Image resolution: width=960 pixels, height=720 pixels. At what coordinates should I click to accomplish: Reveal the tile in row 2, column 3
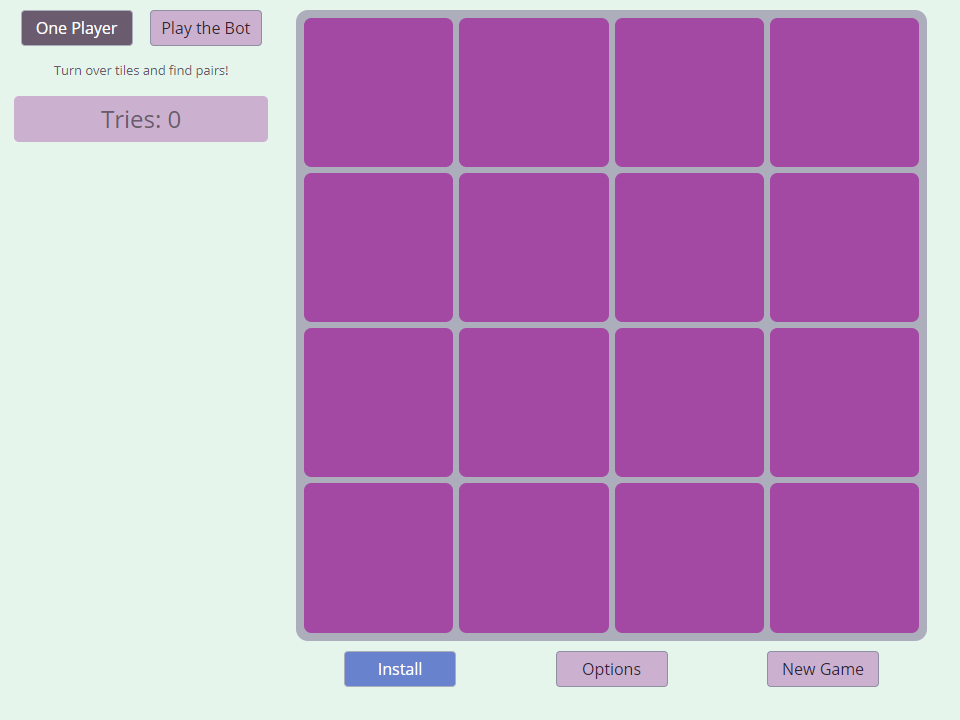[689, 247]
